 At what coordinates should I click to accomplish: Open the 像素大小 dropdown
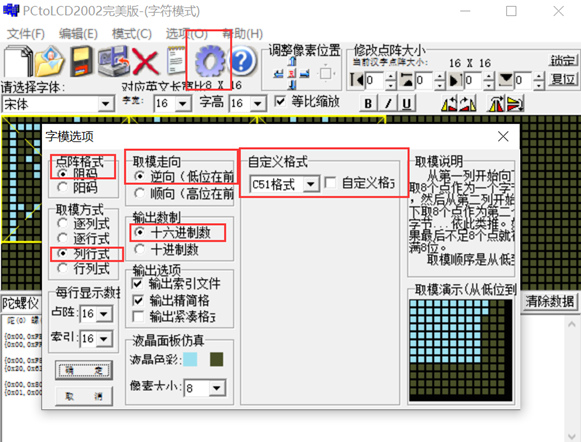[x=216, y=388]
